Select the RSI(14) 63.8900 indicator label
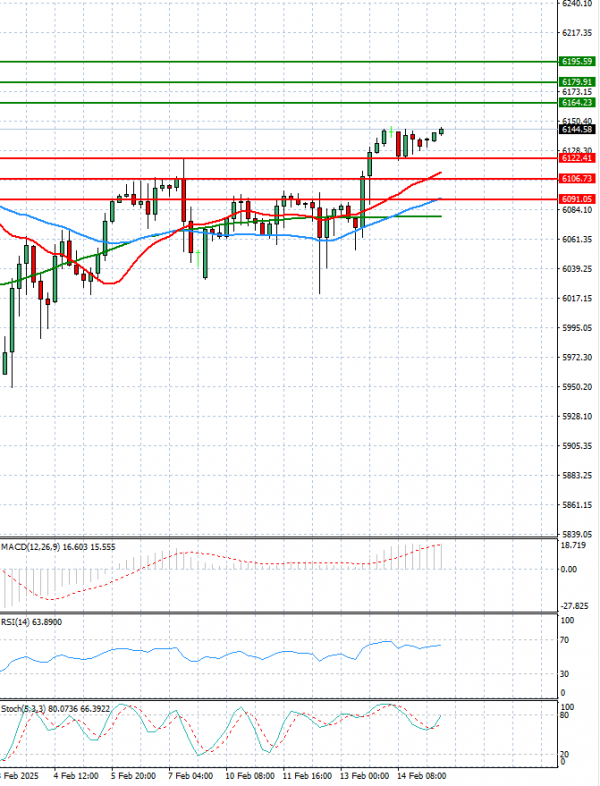This screenshot has width=600, height=786. [32, 622]
